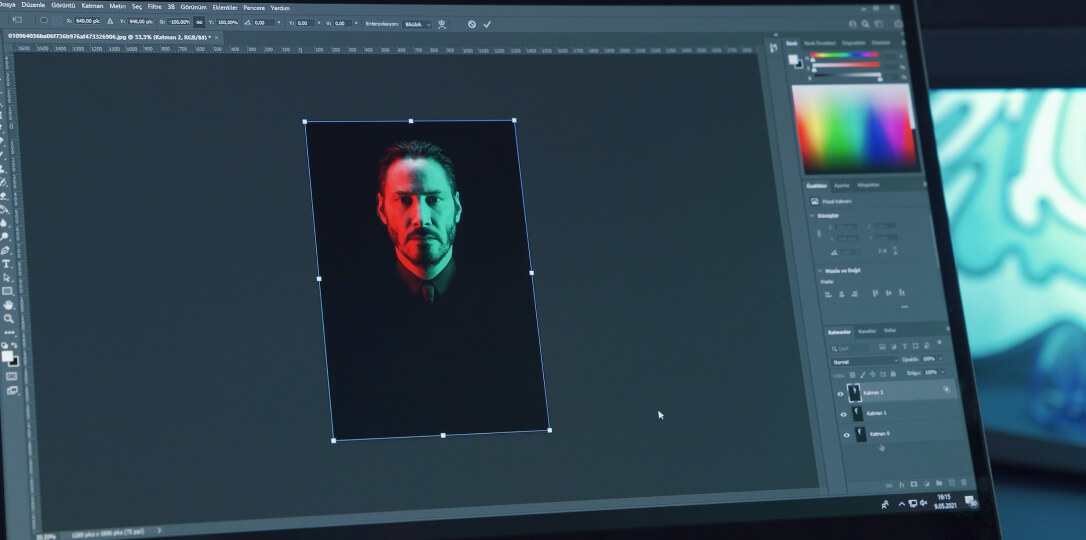Cancel transform with the circle-slash icon
This screenshot has width=1086, height=540.
click(x=472, y=24)
